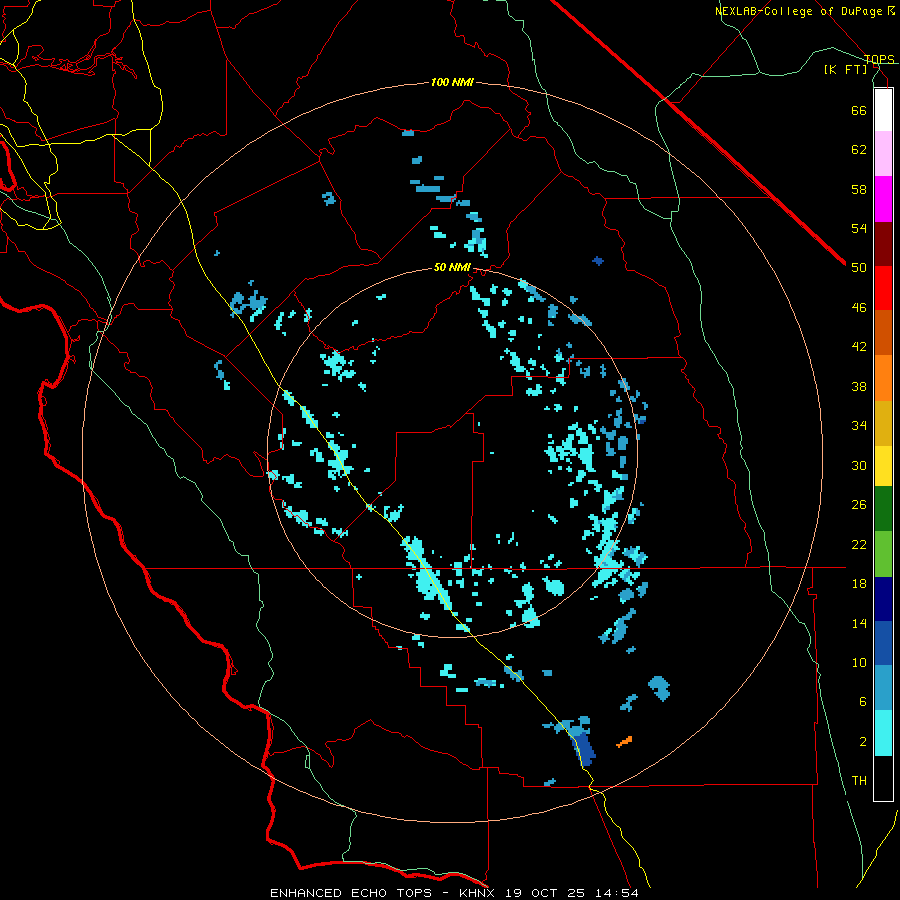This screenshot has height=900, width=900.
Task: Click the legend value 54
Action: [x=859, y=228]
